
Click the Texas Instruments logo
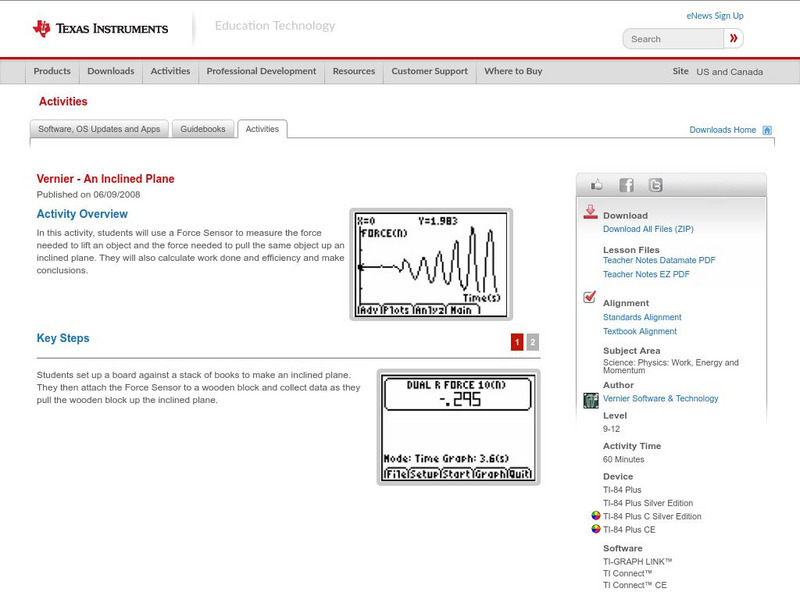tap(100, 28)
